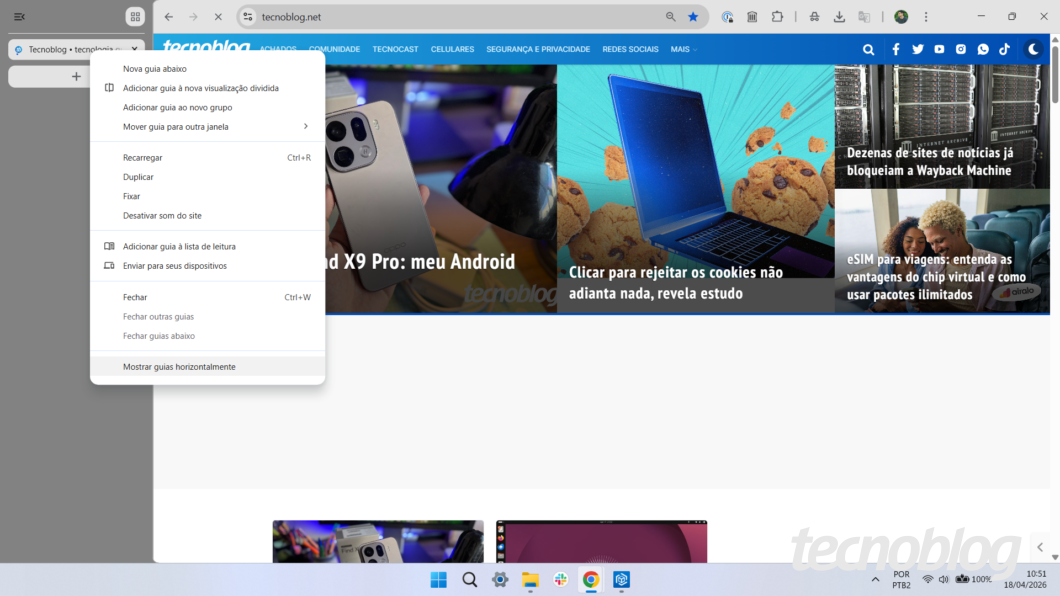The height and width of the screenshot is (596, 1060).
Task: Toggle 'Mostrar guias horizontalmente'
Action: point(179,366)
